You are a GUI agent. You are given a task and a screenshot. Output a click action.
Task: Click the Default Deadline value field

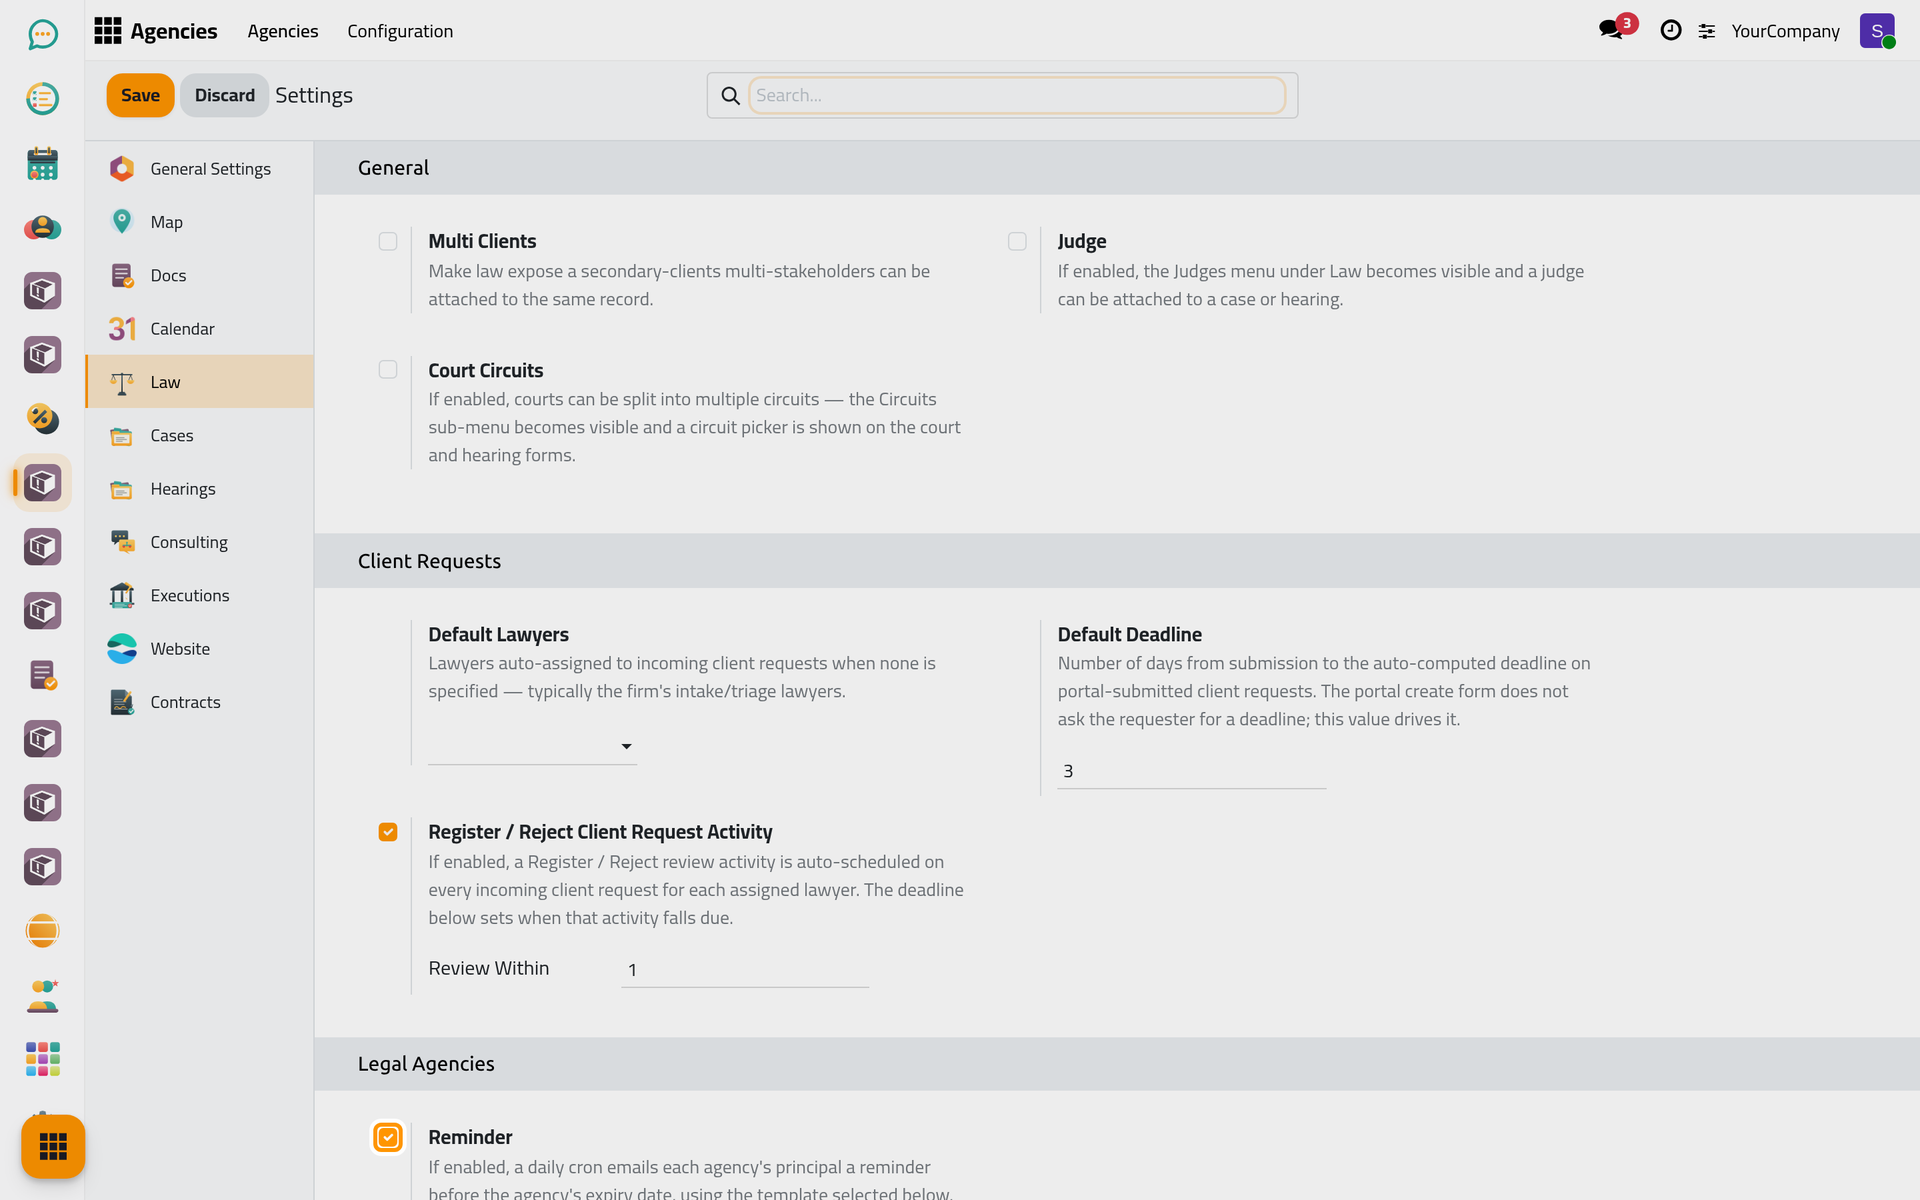pos(1191,771)
